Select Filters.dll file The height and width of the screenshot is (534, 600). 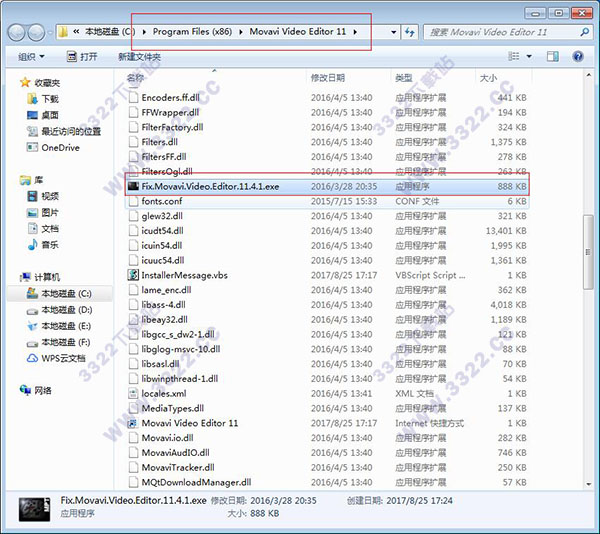click(x=328, y=142)
